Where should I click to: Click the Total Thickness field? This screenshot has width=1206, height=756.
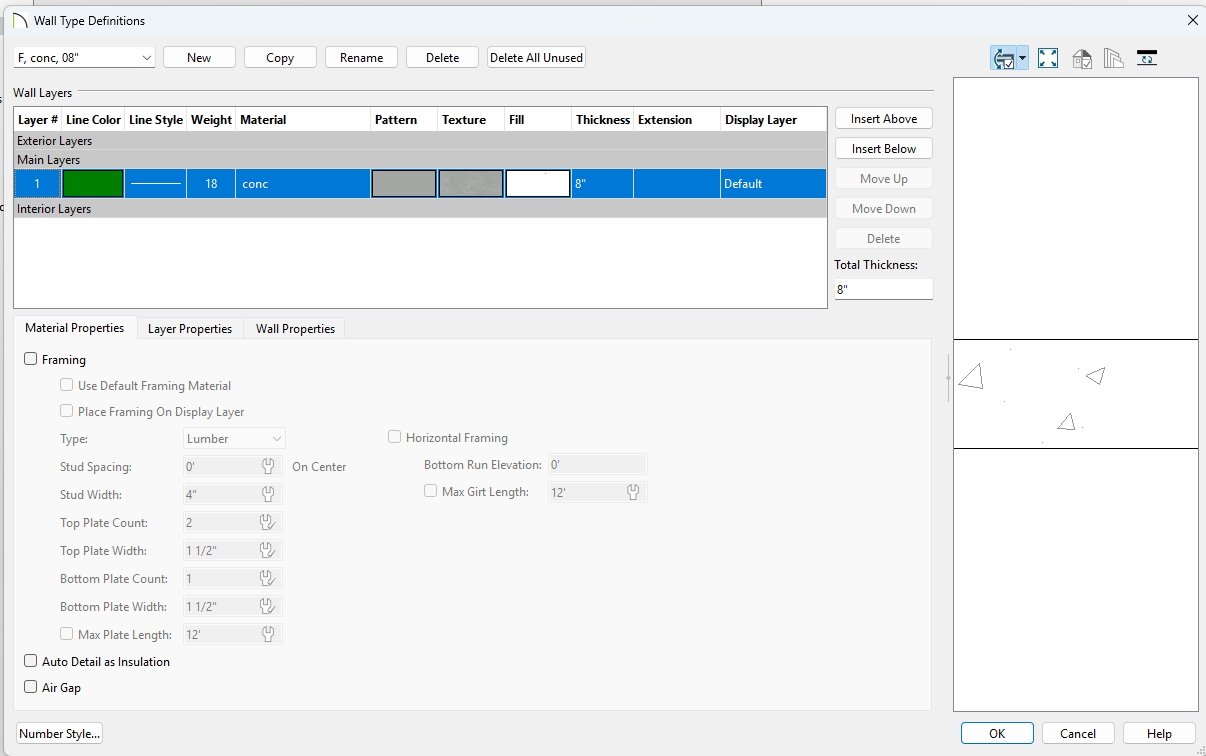pyautogui.click(x=884, y=289)
